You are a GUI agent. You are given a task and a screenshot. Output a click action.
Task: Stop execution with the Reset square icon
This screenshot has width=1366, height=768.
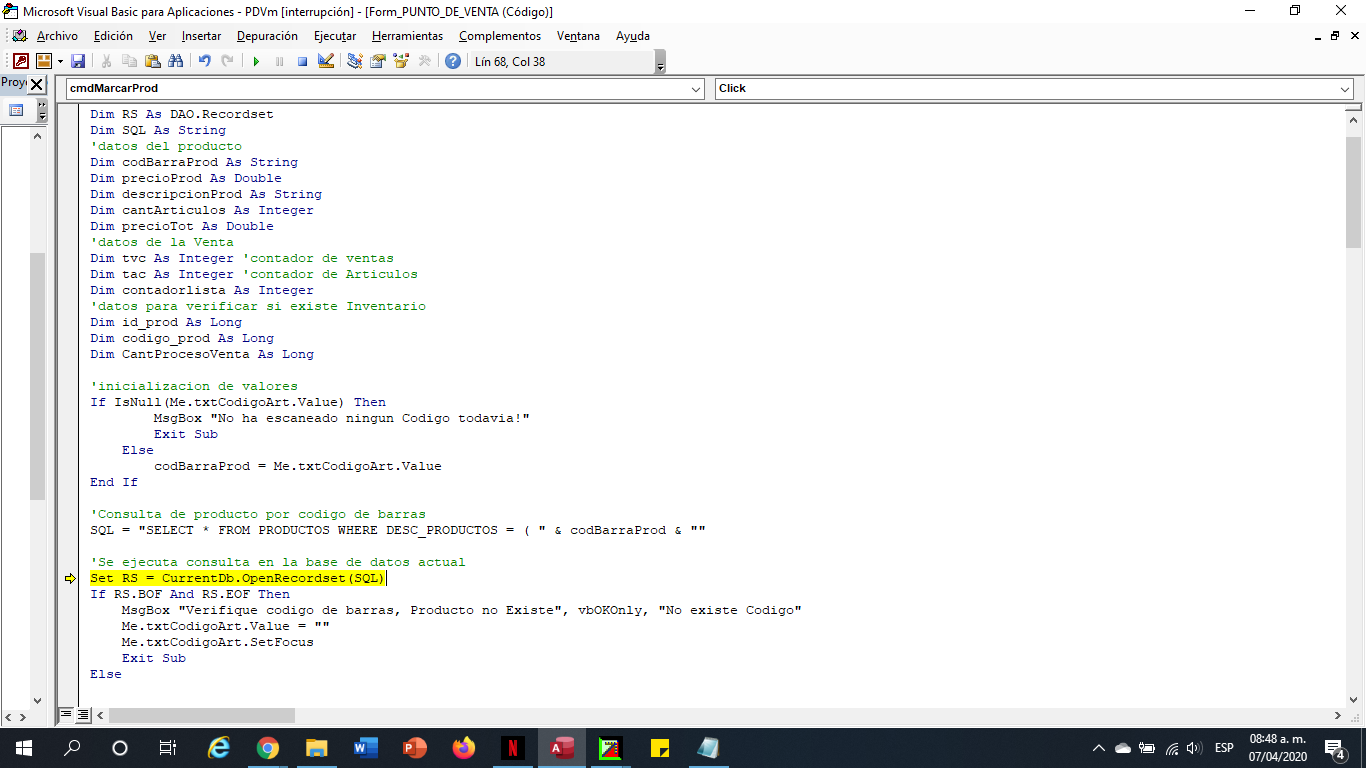[x=302, y=61]
